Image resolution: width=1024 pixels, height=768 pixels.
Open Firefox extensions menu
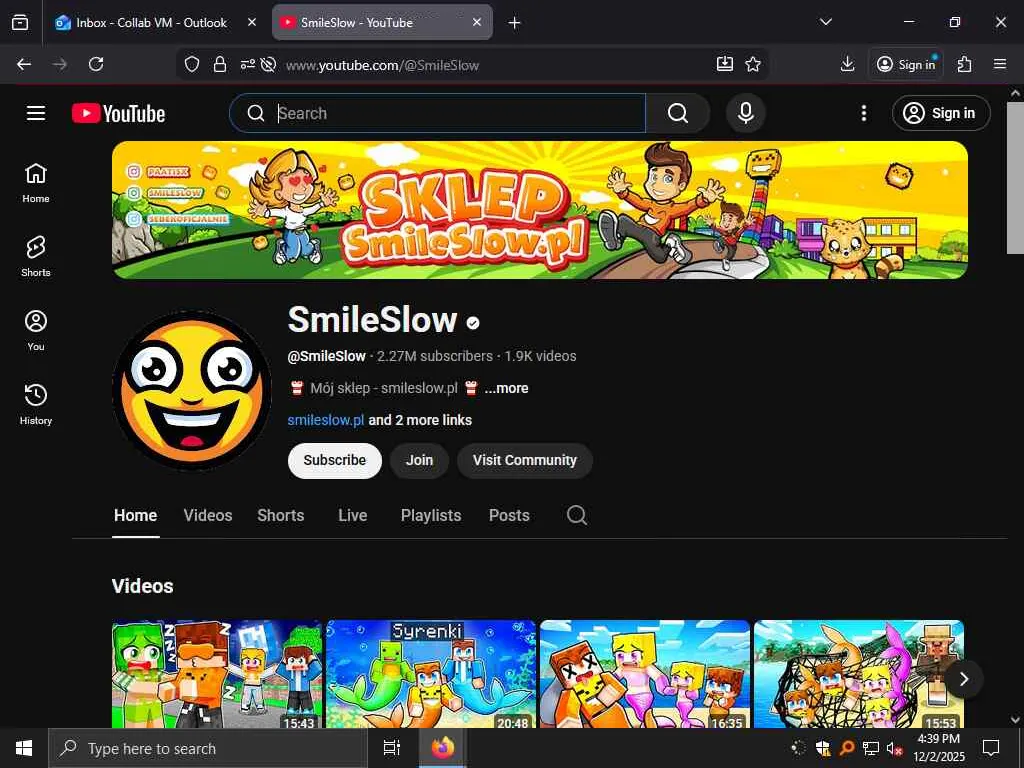(964, 64)
